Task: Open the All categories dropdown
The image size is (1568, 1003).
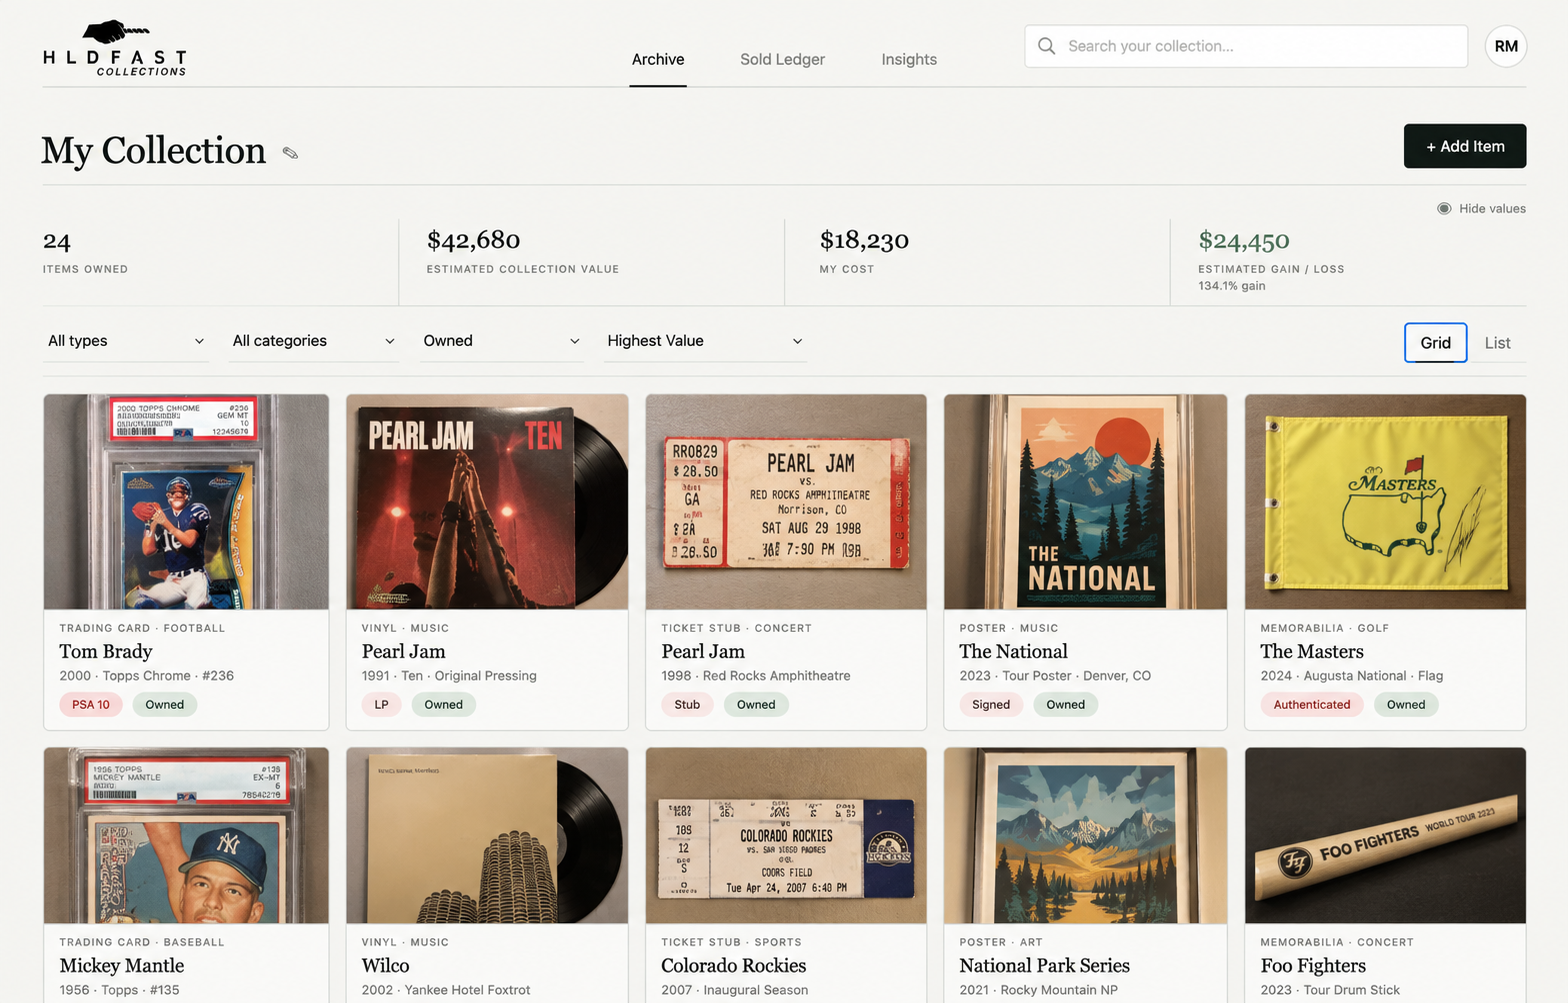Action: click(313, 341)
